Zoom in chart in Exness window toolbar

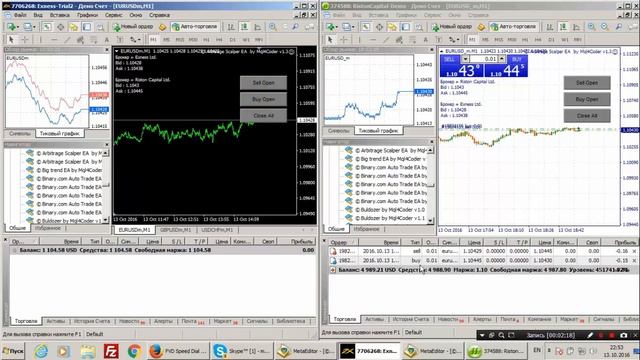(x=272, y=27)
